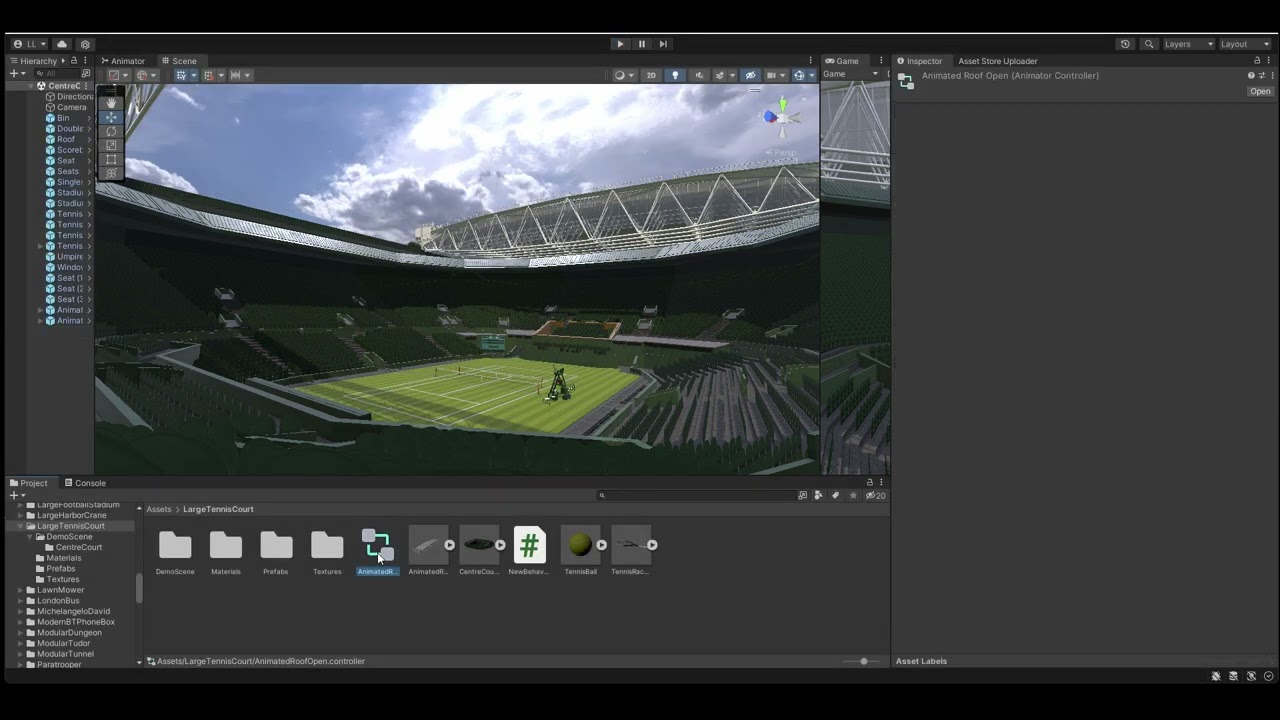Expand the Bin object in Hierarchy
1280x720 pixels.
click(89, 118)
